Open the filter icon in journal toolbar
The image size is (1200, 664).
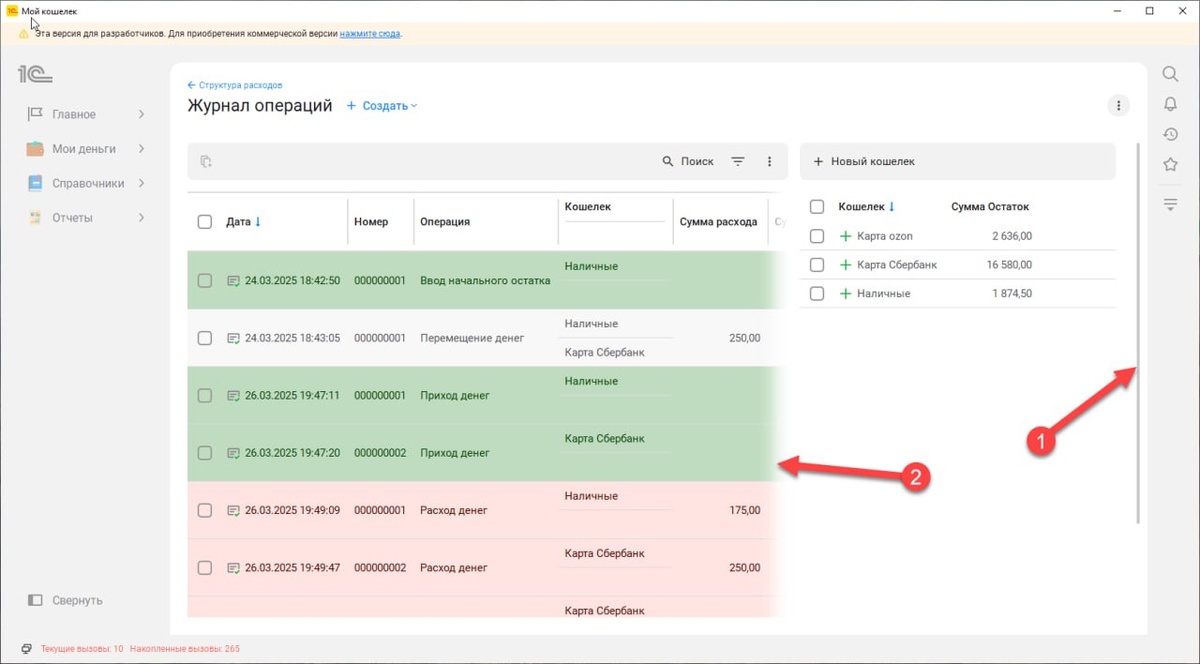(738, 161)
